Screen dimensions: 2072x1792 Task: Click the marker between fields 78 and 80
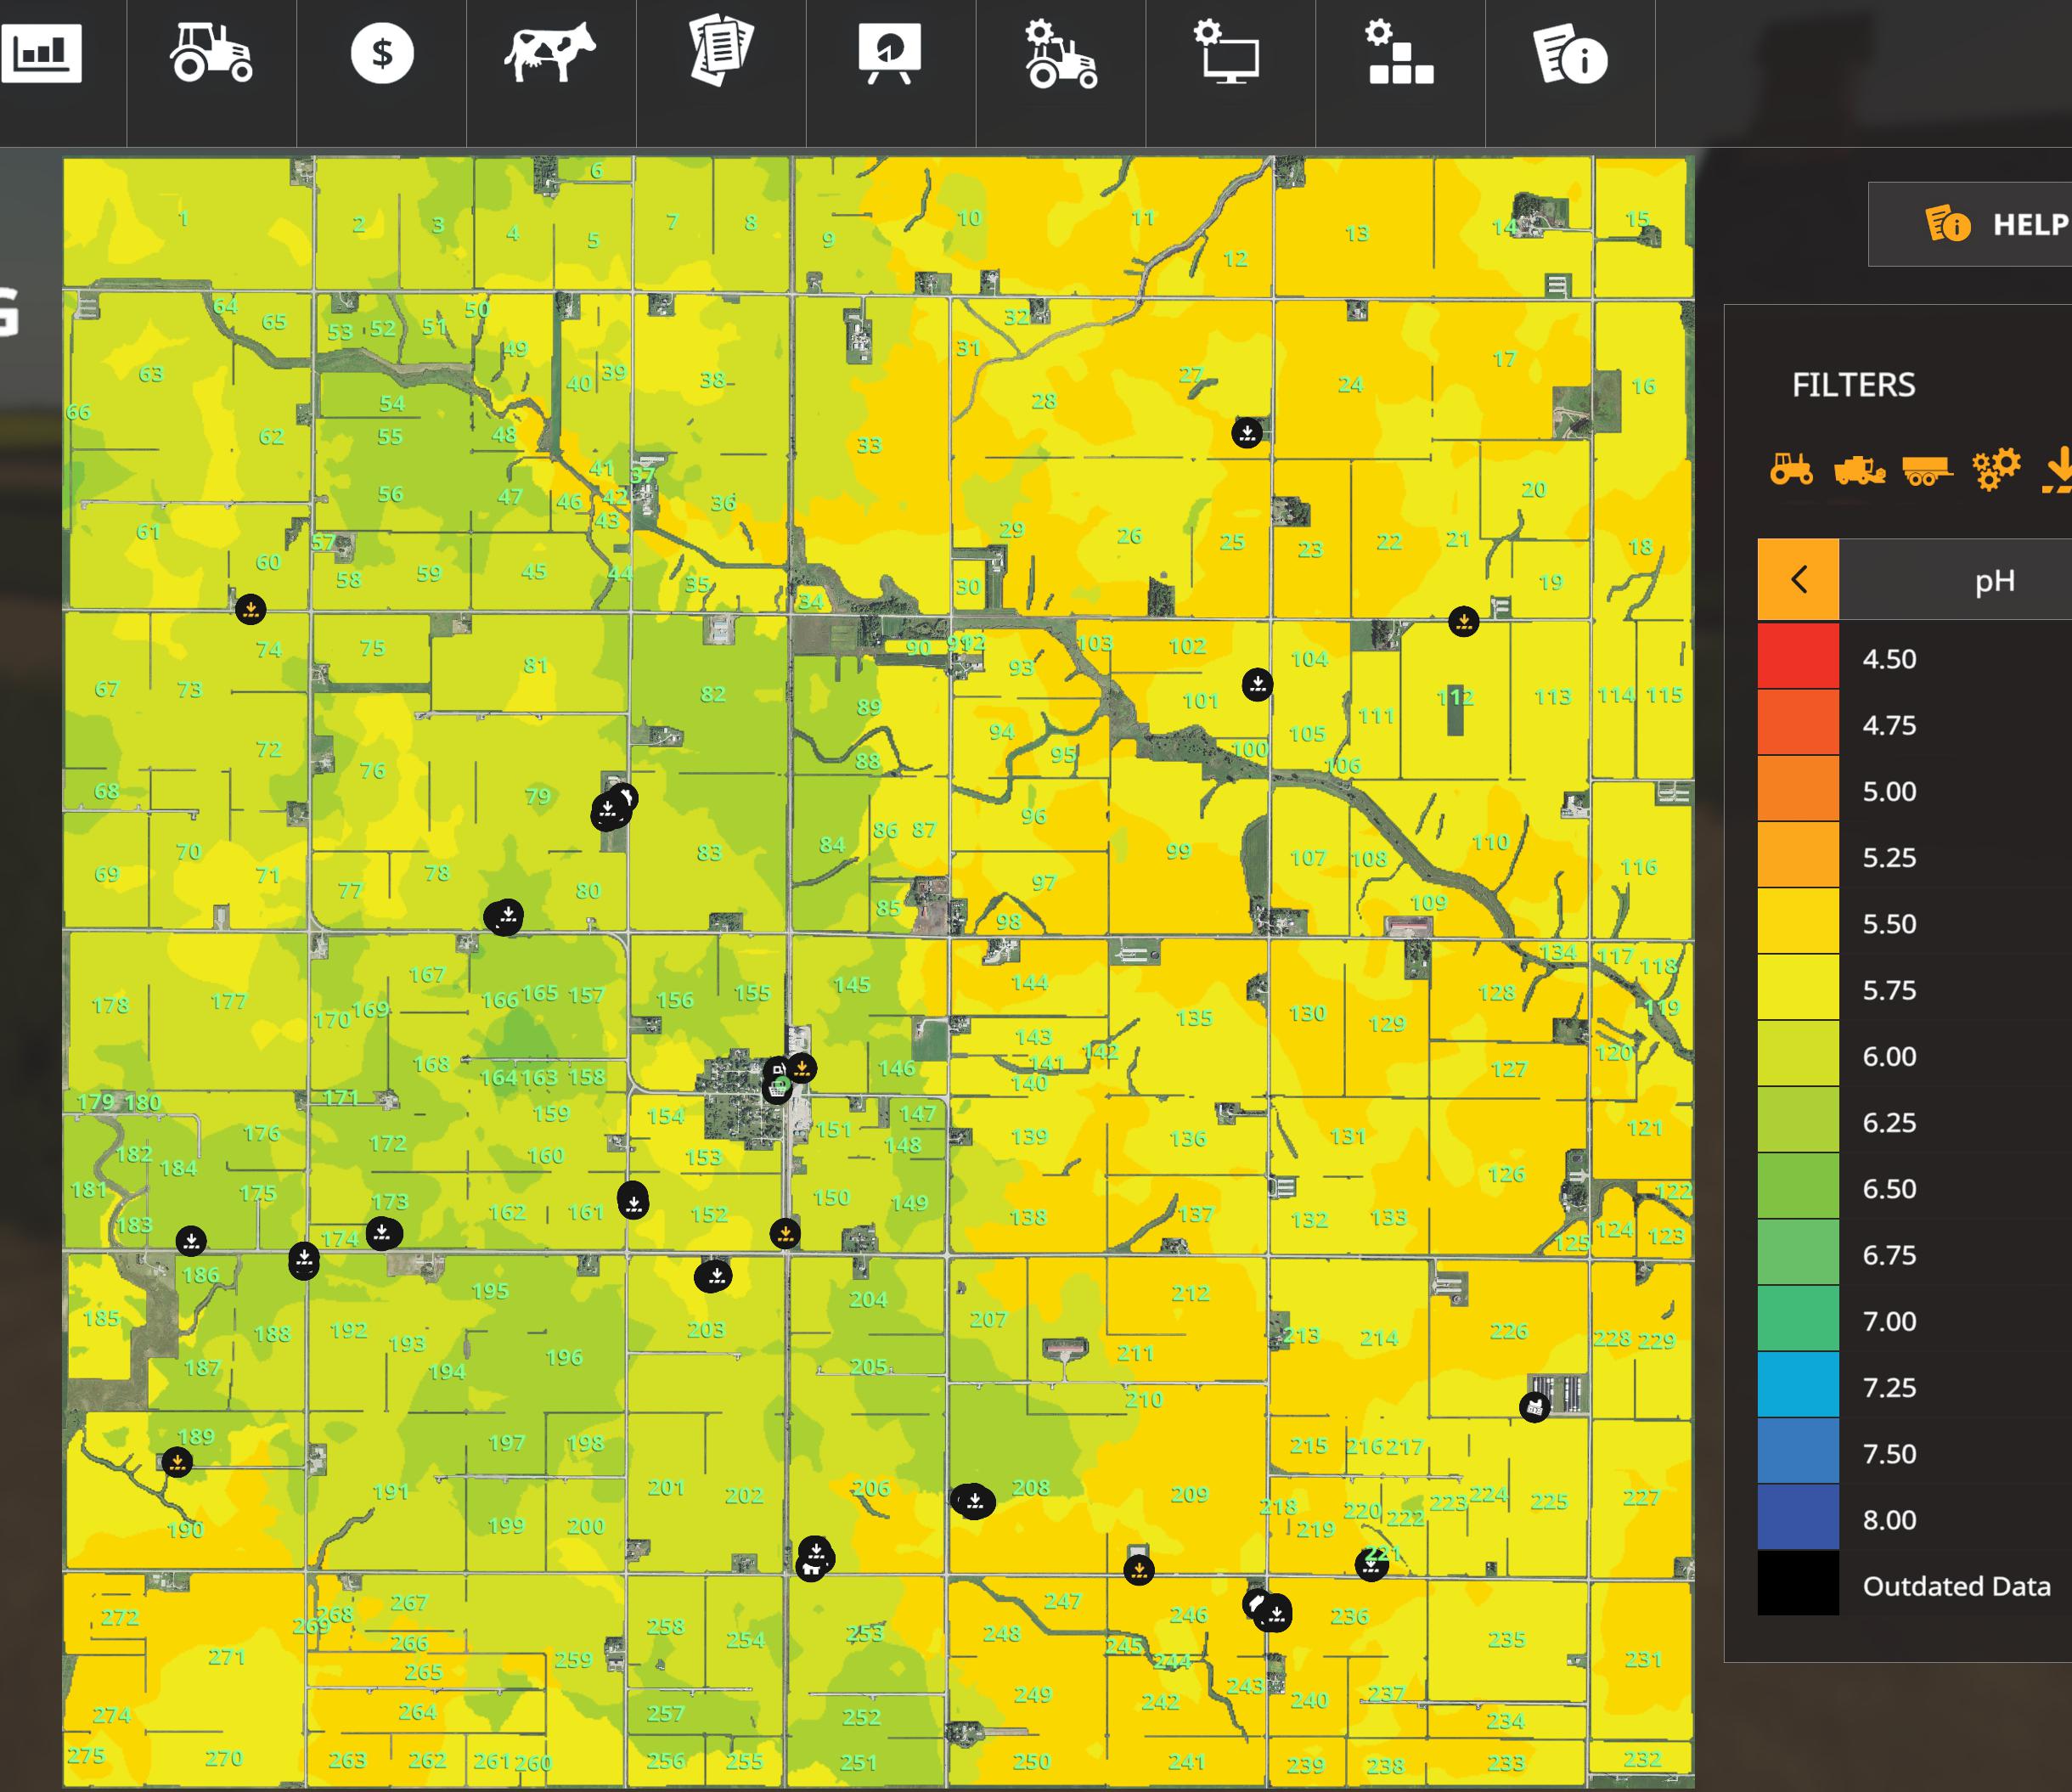tap(504, 916)
